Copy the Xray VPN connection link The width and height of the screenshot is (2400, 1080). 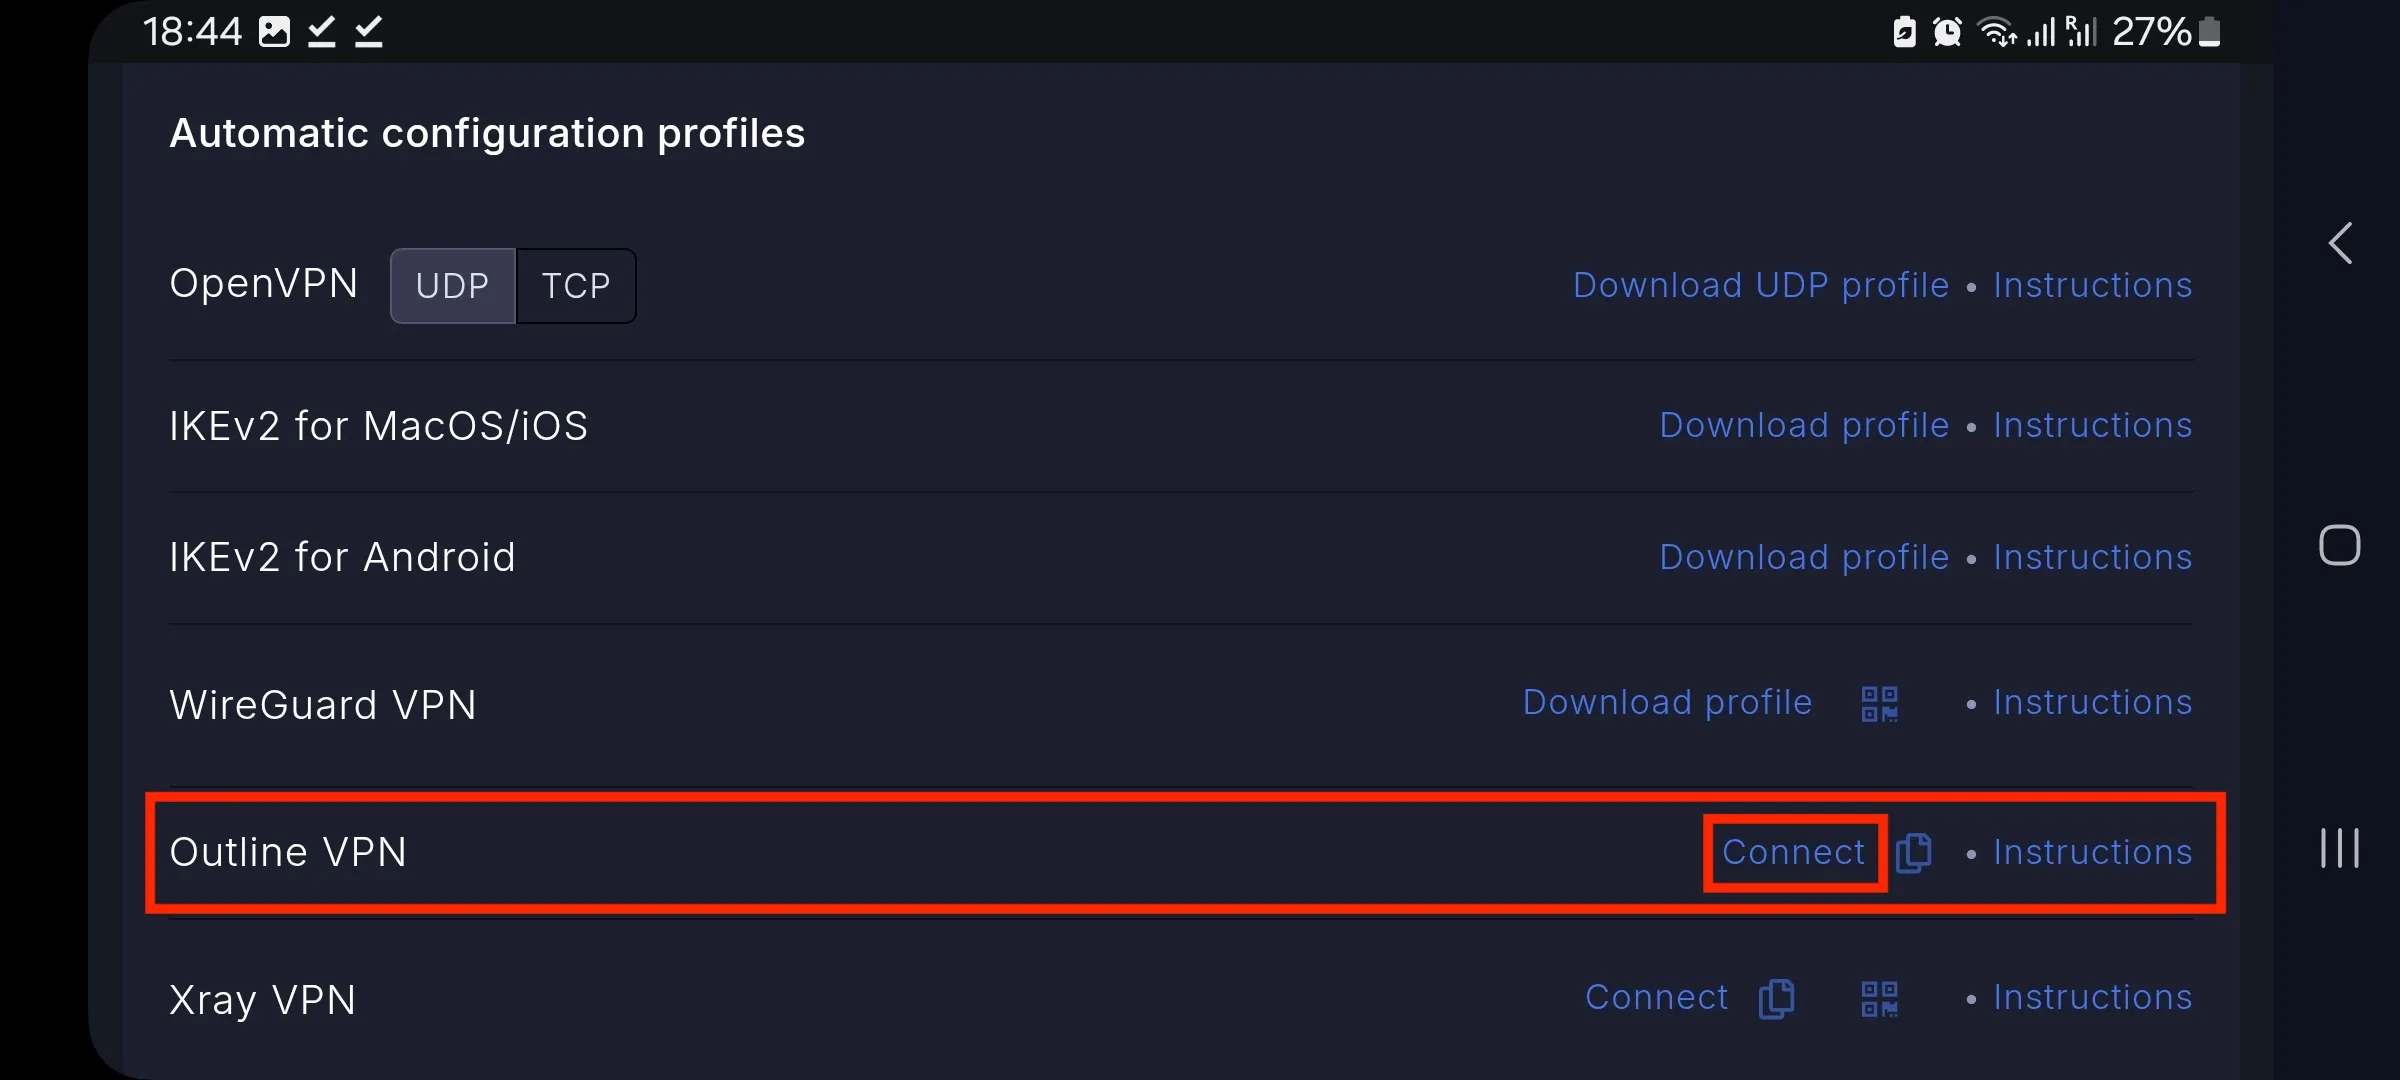pos(1776,999)
